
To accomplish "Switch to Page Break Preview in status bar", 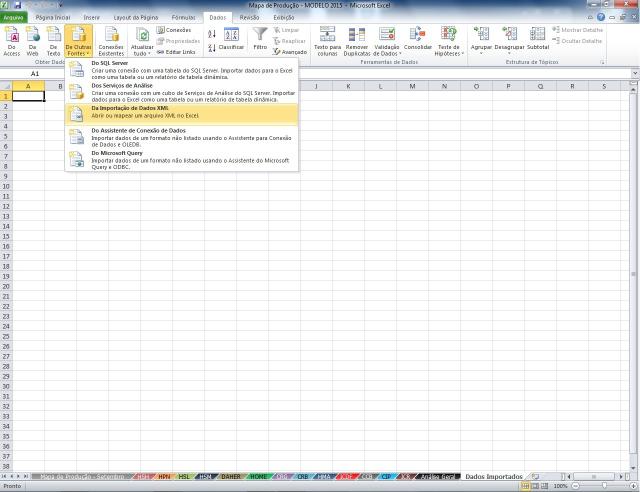I will 544,486.
